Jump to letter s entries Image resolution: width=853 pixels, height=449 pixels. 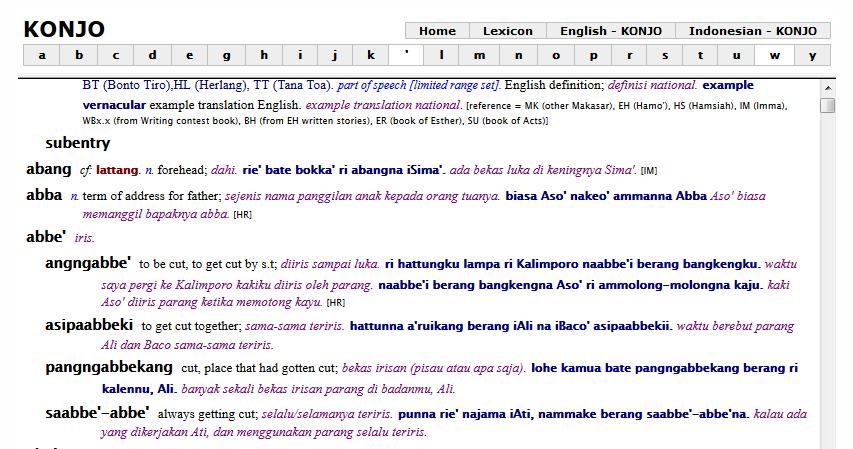point(665,56)
